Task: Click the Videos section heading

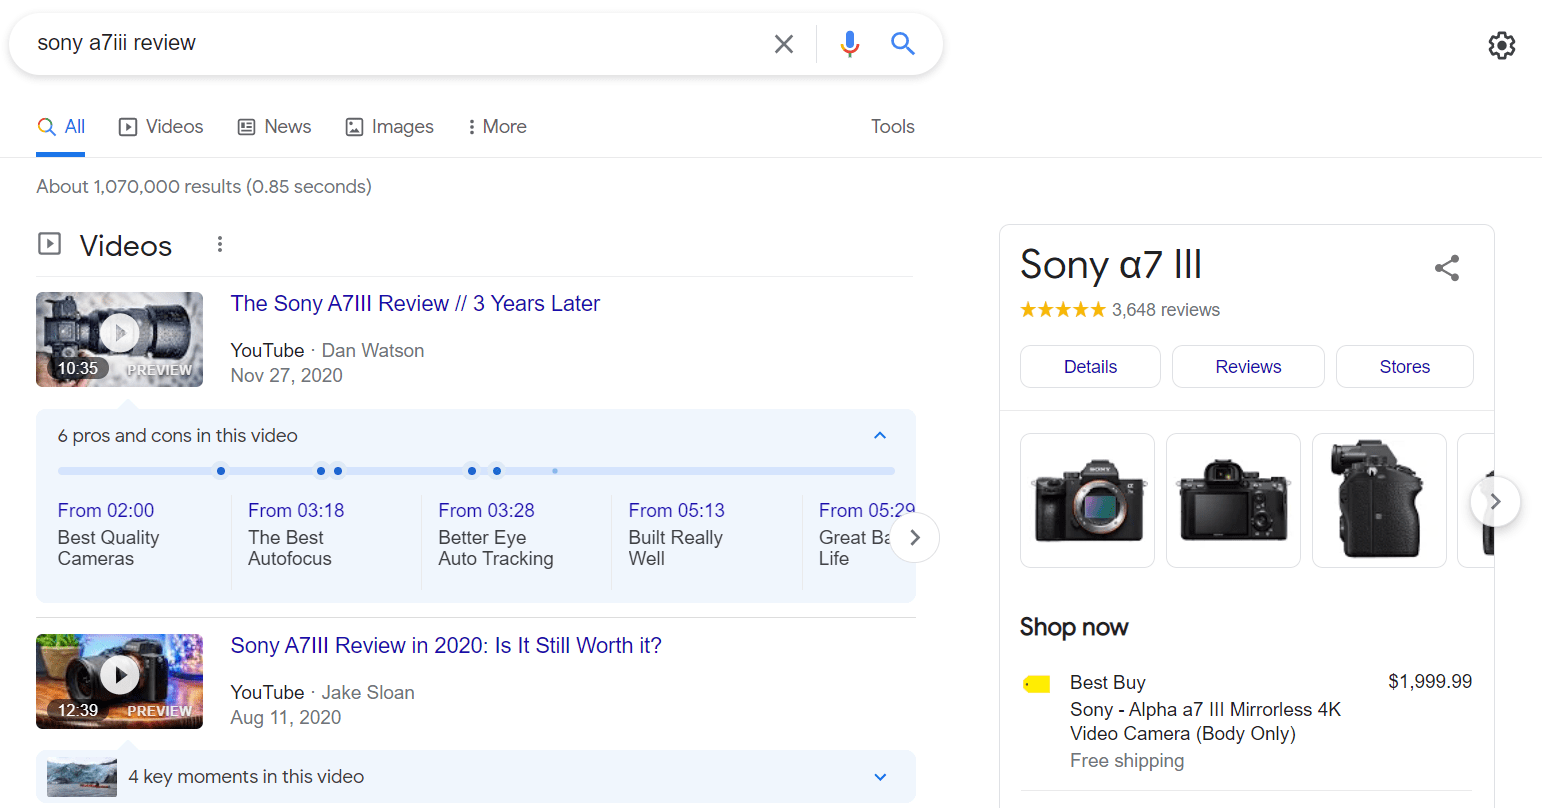Action: point(126,245)
